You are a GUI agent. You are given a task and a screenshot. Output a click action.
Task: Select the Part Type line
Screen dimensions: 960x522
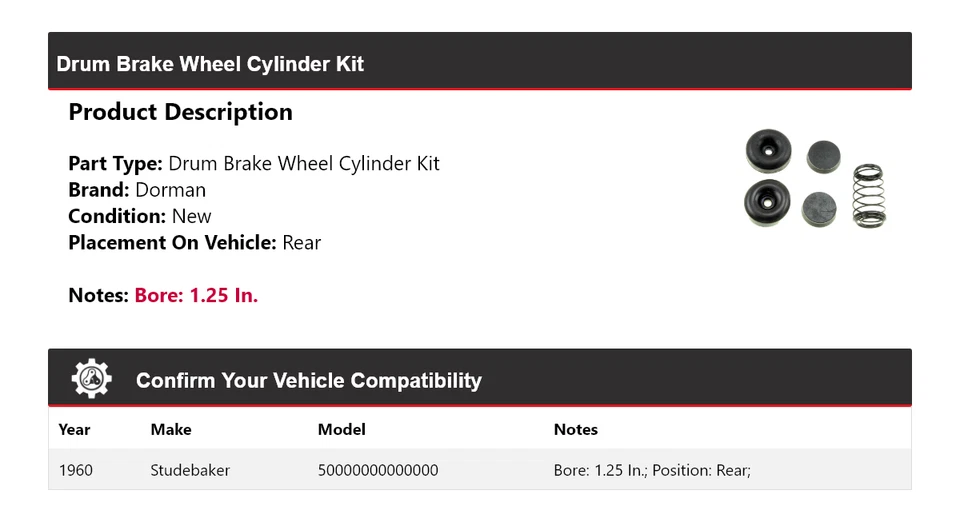coord(253,164)
